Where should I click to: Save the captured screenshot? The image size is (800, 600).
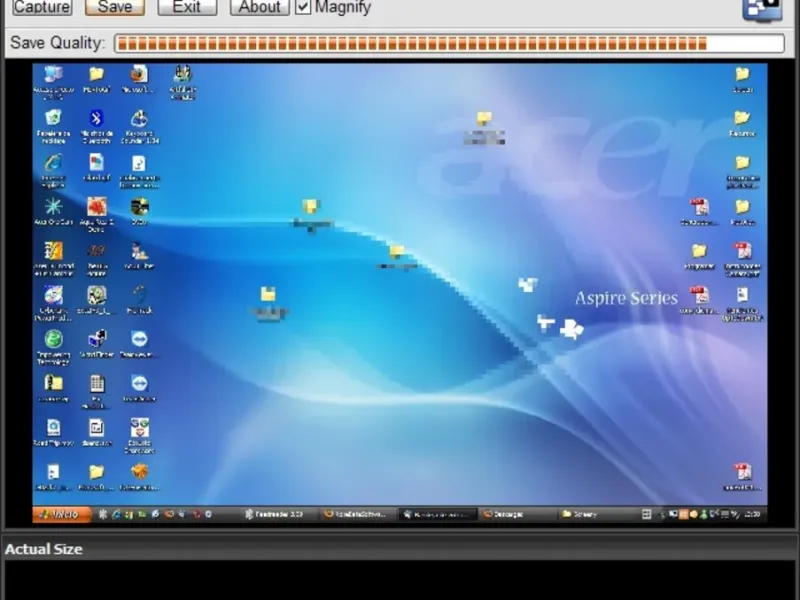pyautogui.click(x=115, y=7)
